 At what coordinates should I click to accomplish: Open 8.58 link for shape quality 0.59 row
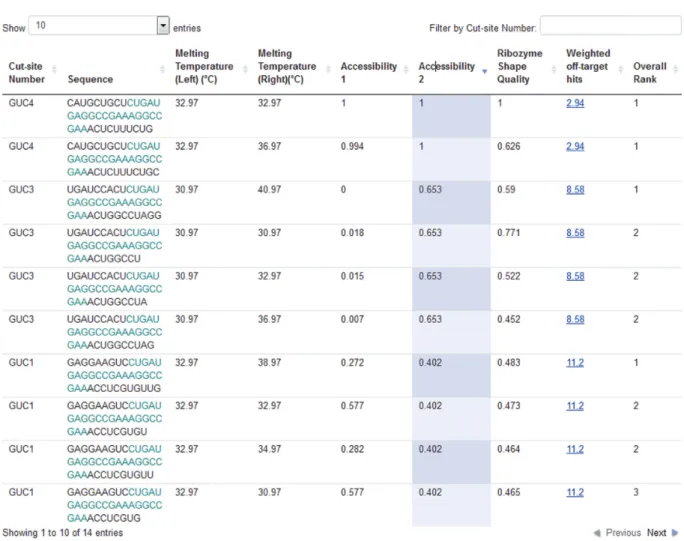[x=575, y=190]
